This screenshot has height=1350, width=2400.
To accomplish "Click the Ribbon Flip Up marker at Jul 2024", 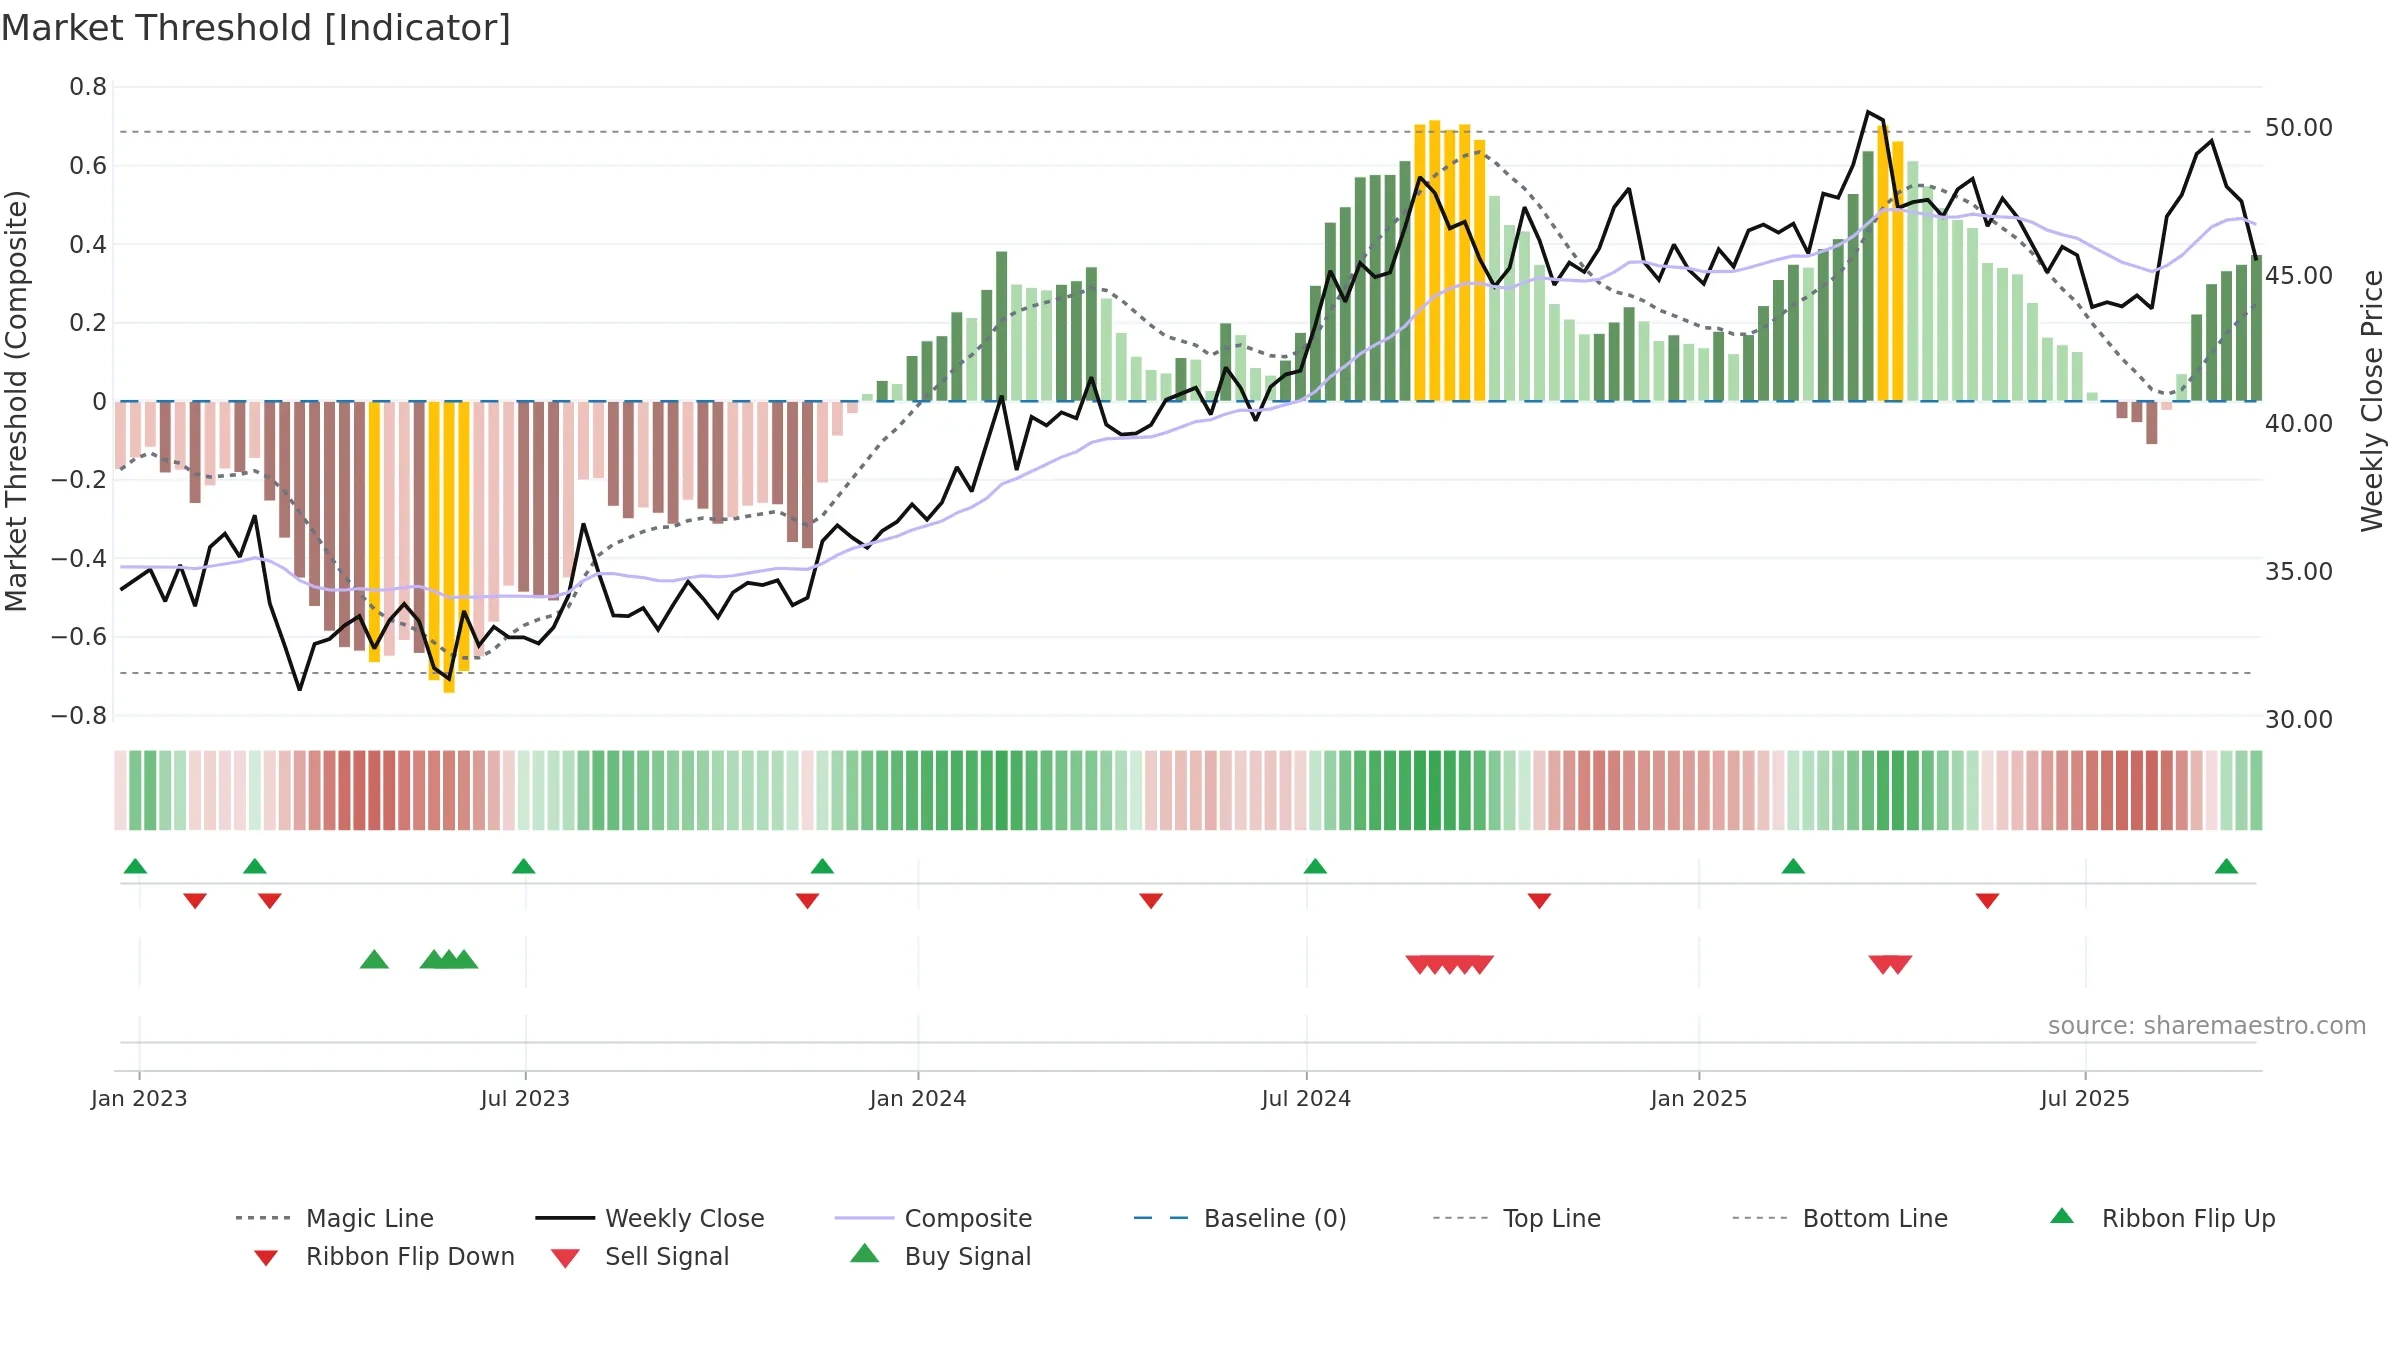I will click(1315, 866).
